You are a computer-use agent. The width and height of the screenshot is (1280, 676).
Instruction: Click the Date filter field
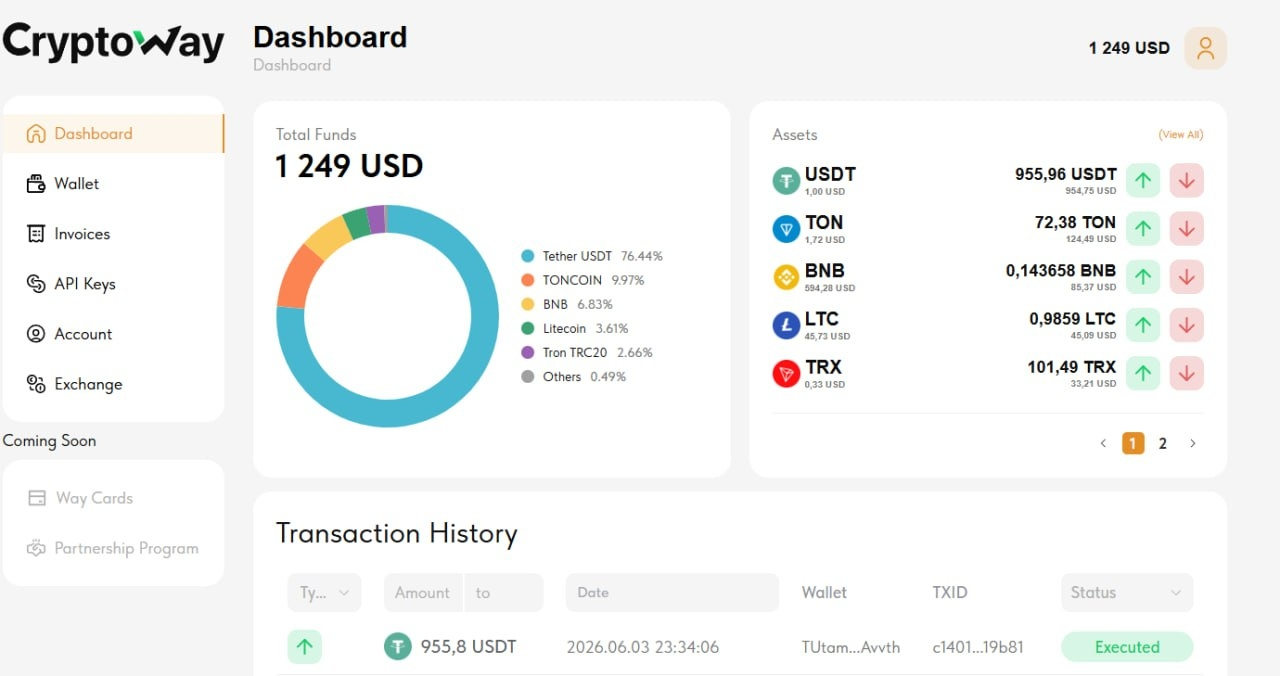[x=672, y=592]
